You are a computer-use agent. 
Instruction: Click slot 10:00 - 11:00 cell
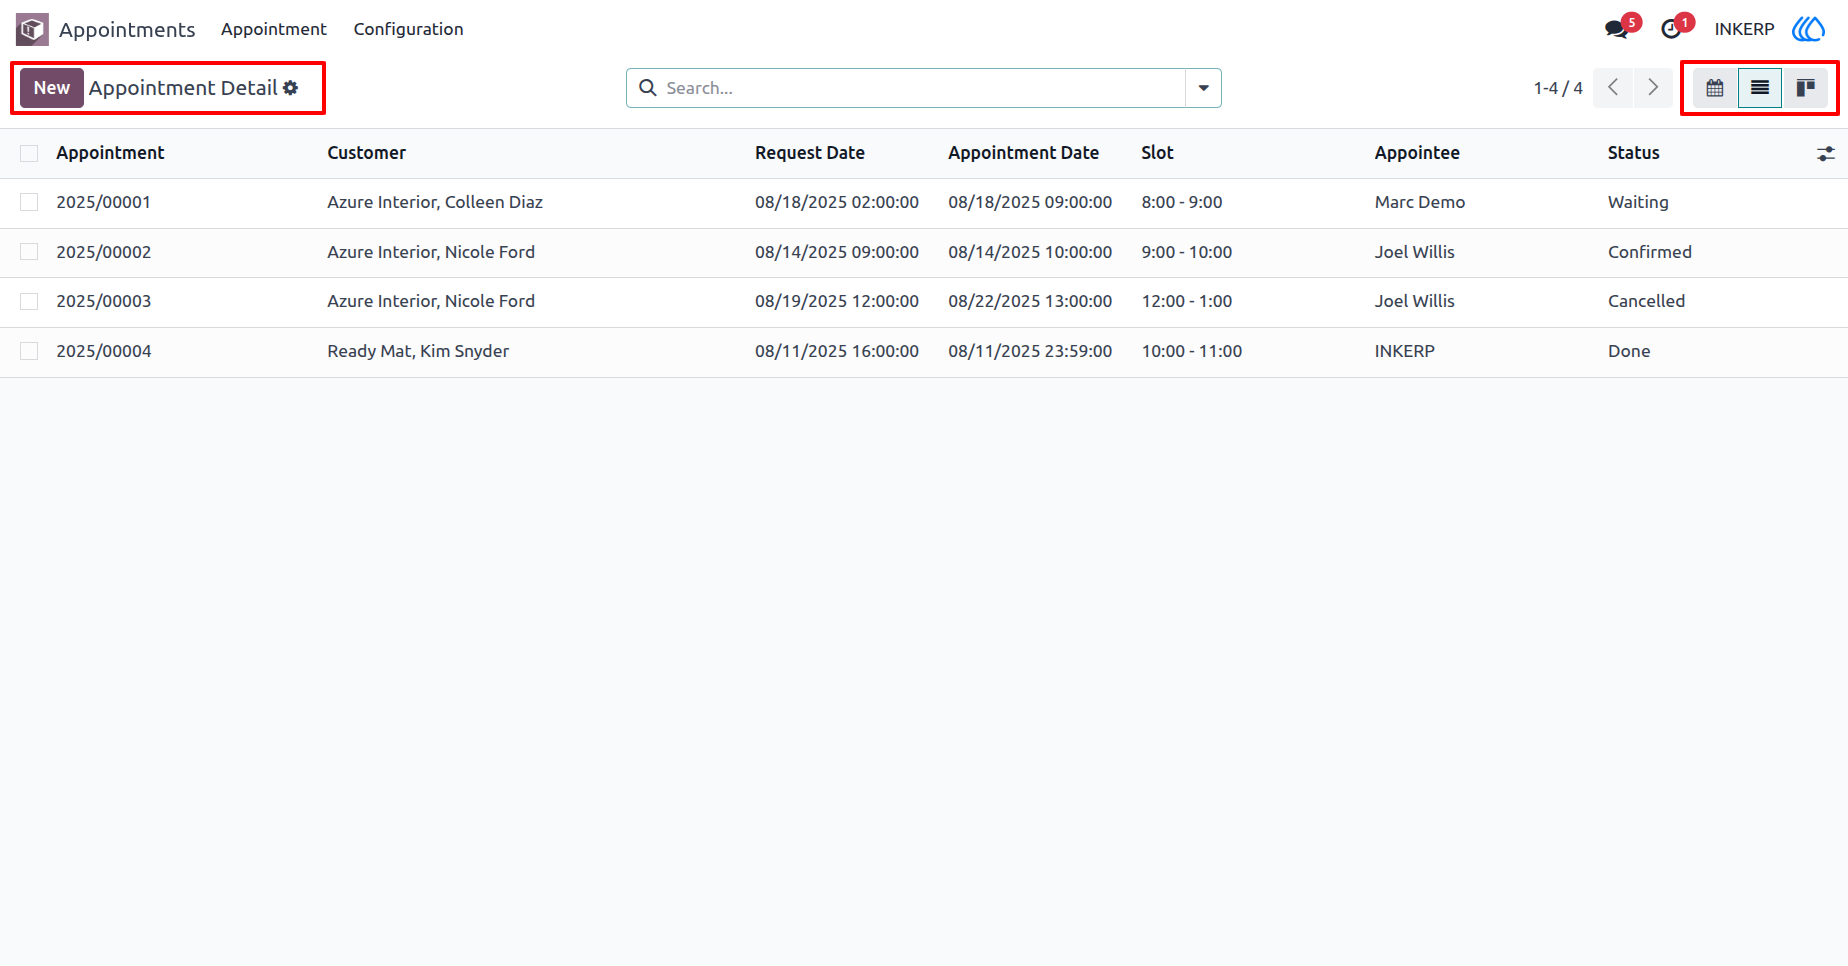[x=1191, y=351]
